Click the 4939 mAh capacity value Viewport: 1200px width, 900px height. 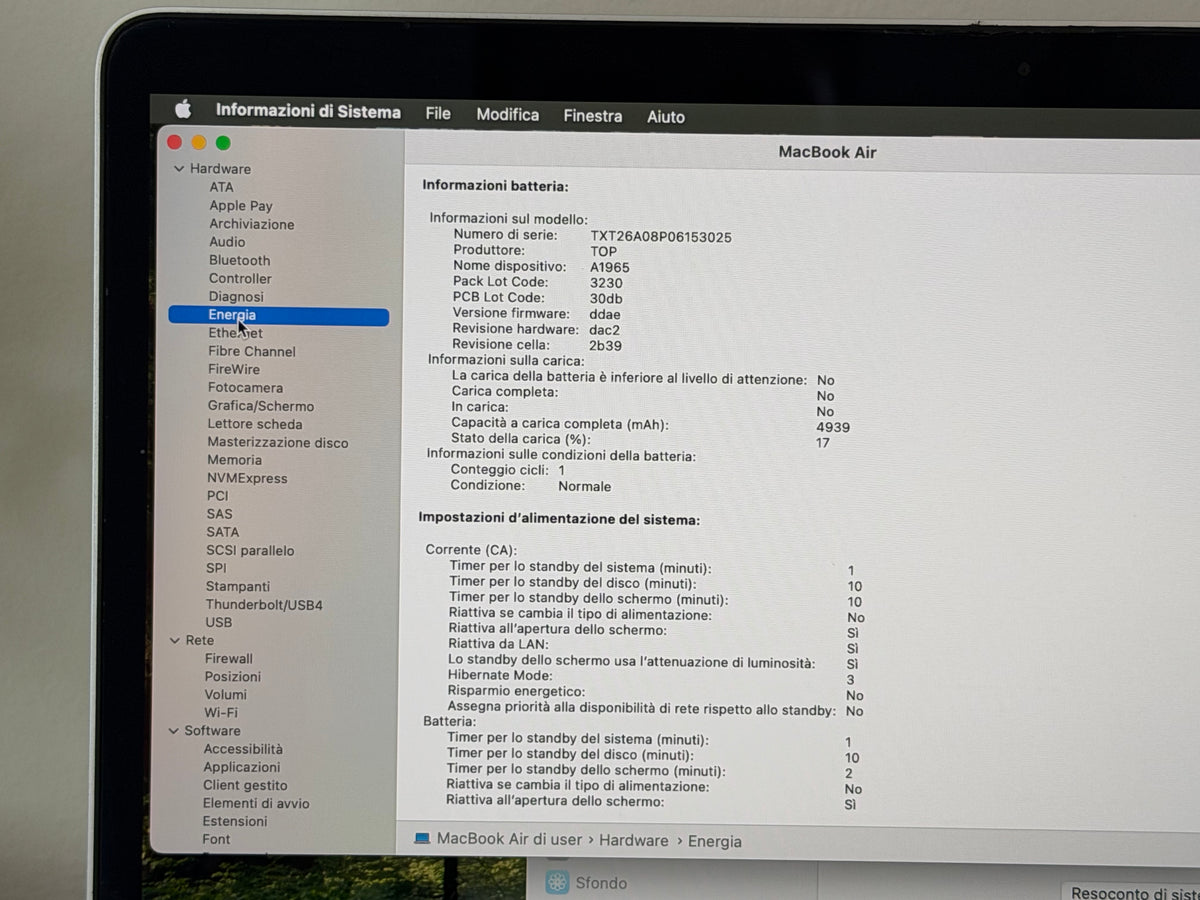(833, 427)
